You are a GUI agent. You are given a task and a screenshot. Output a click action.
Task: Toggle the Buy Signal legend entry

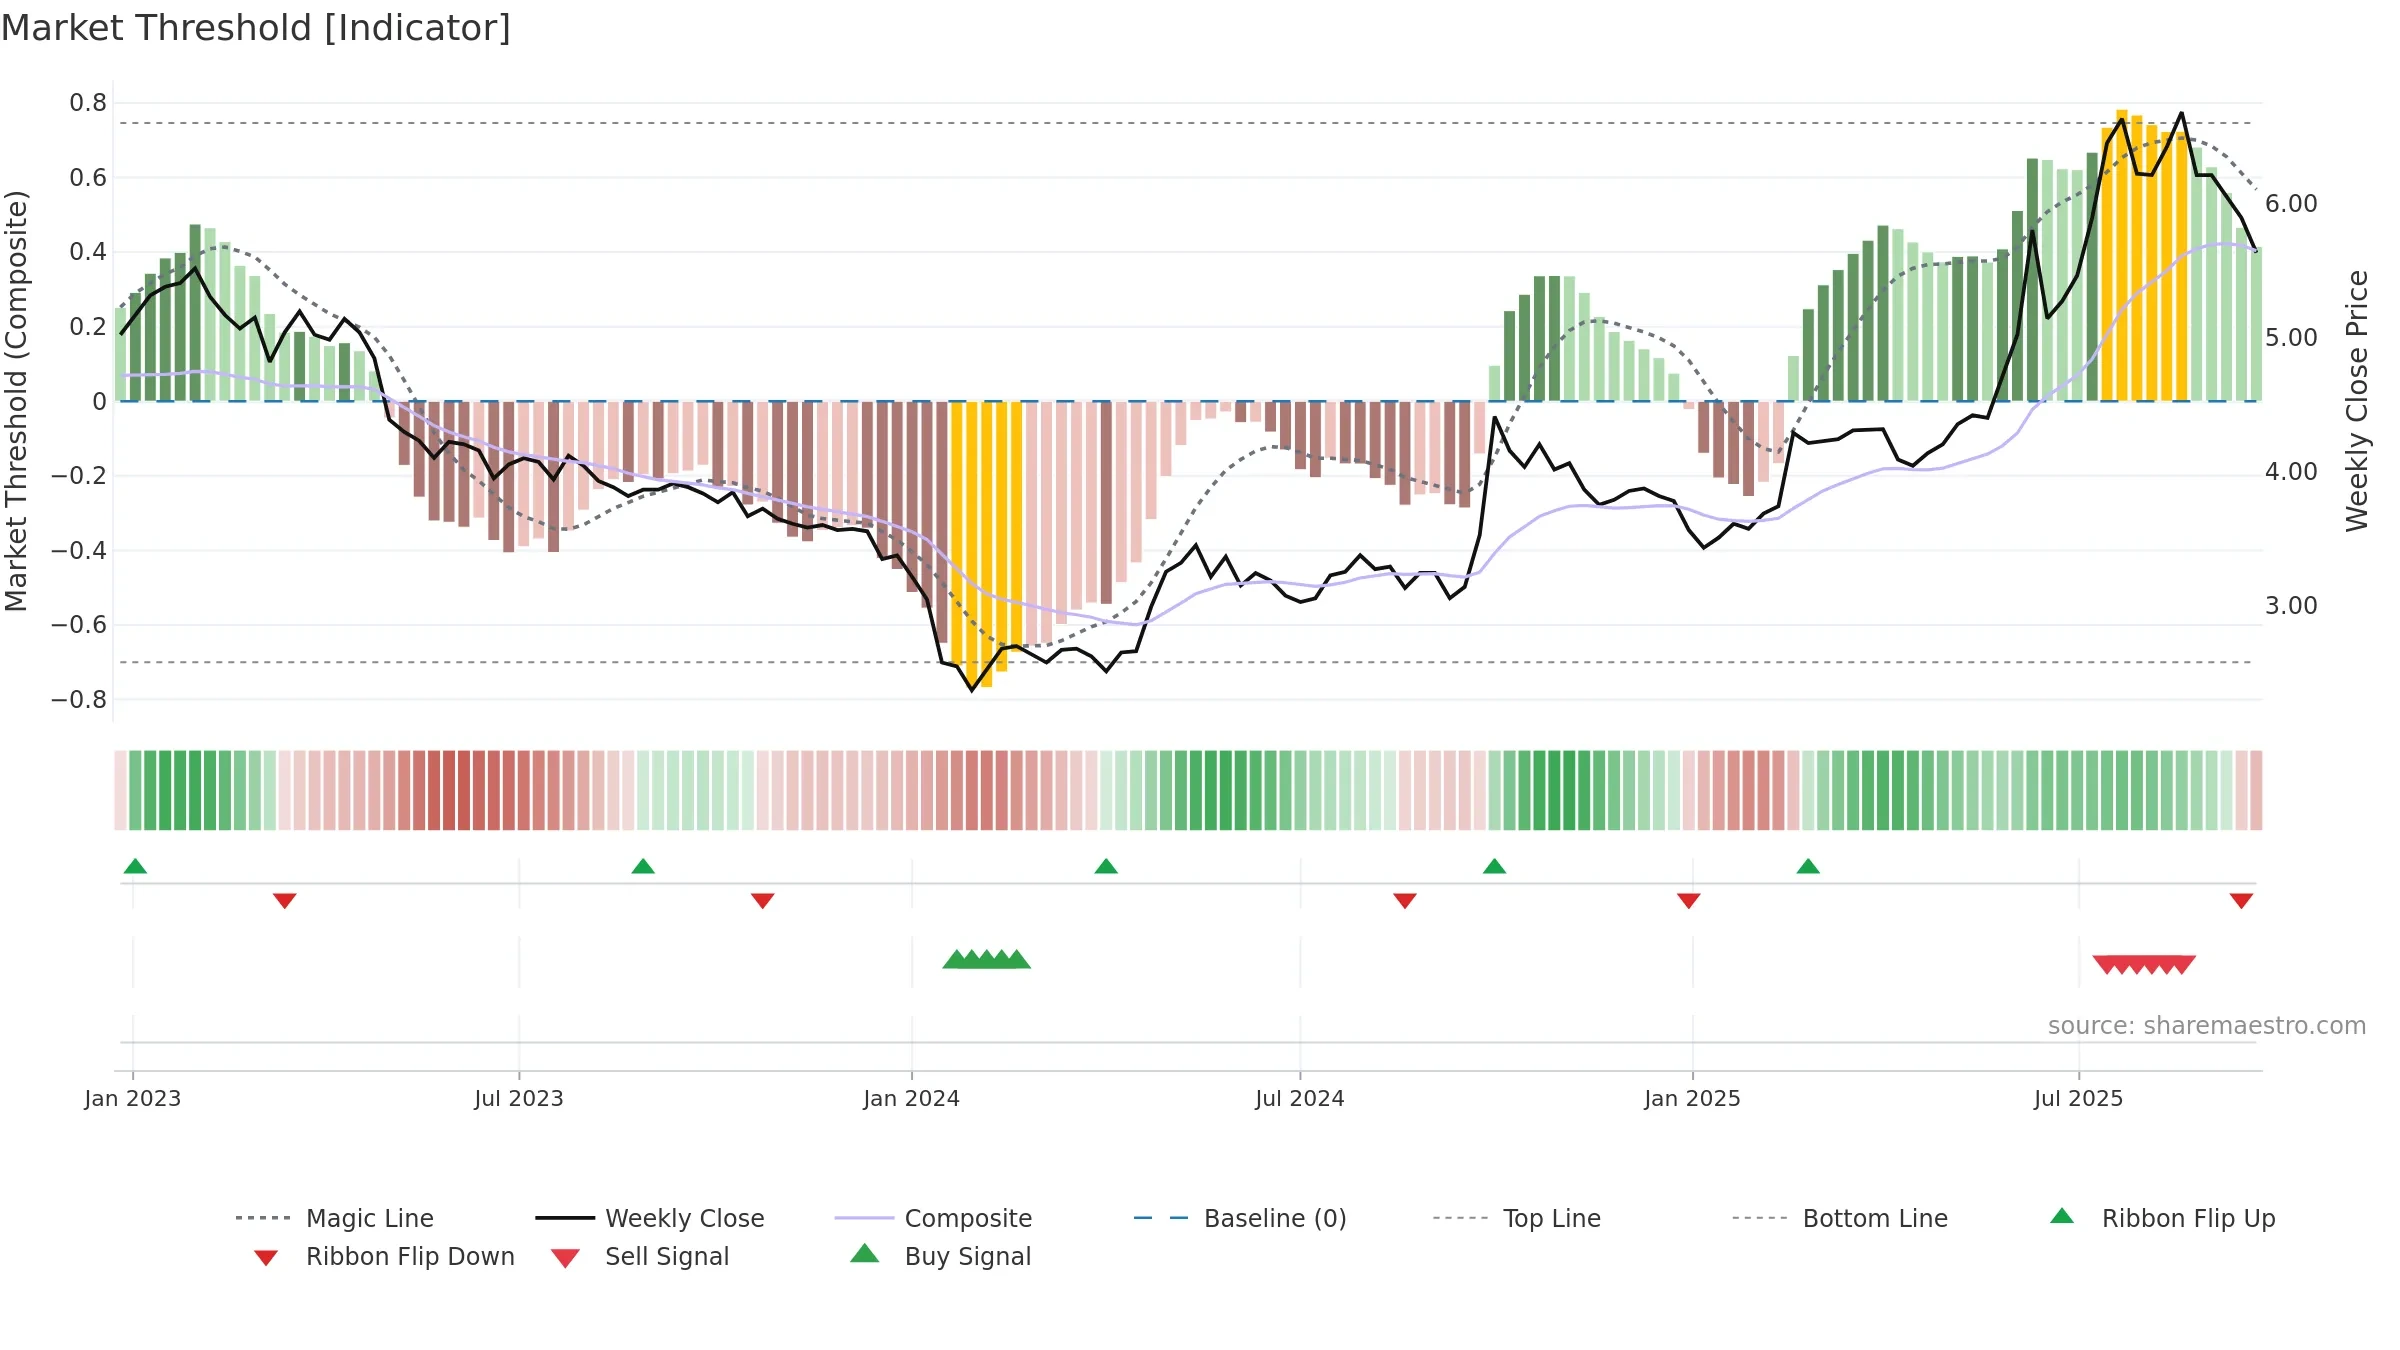coord(940,1256)
